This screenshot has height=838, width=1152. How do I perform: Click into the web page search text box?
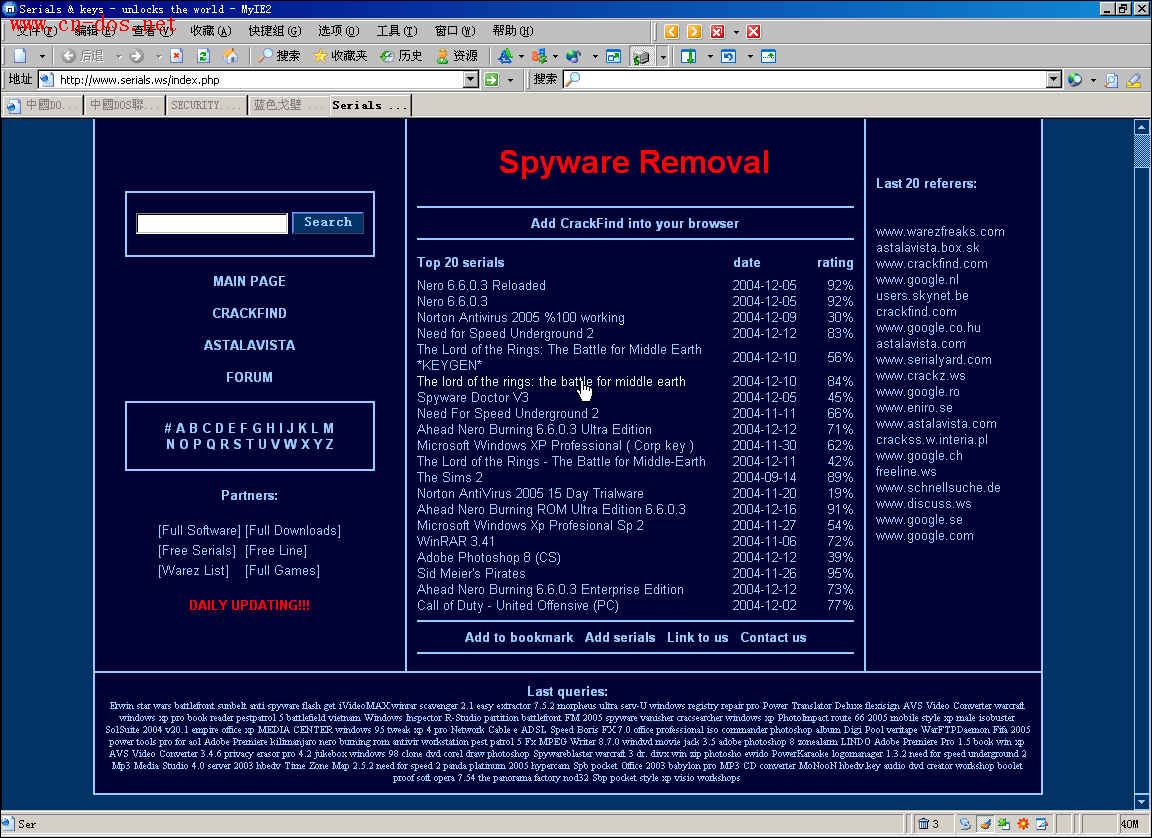212,223
